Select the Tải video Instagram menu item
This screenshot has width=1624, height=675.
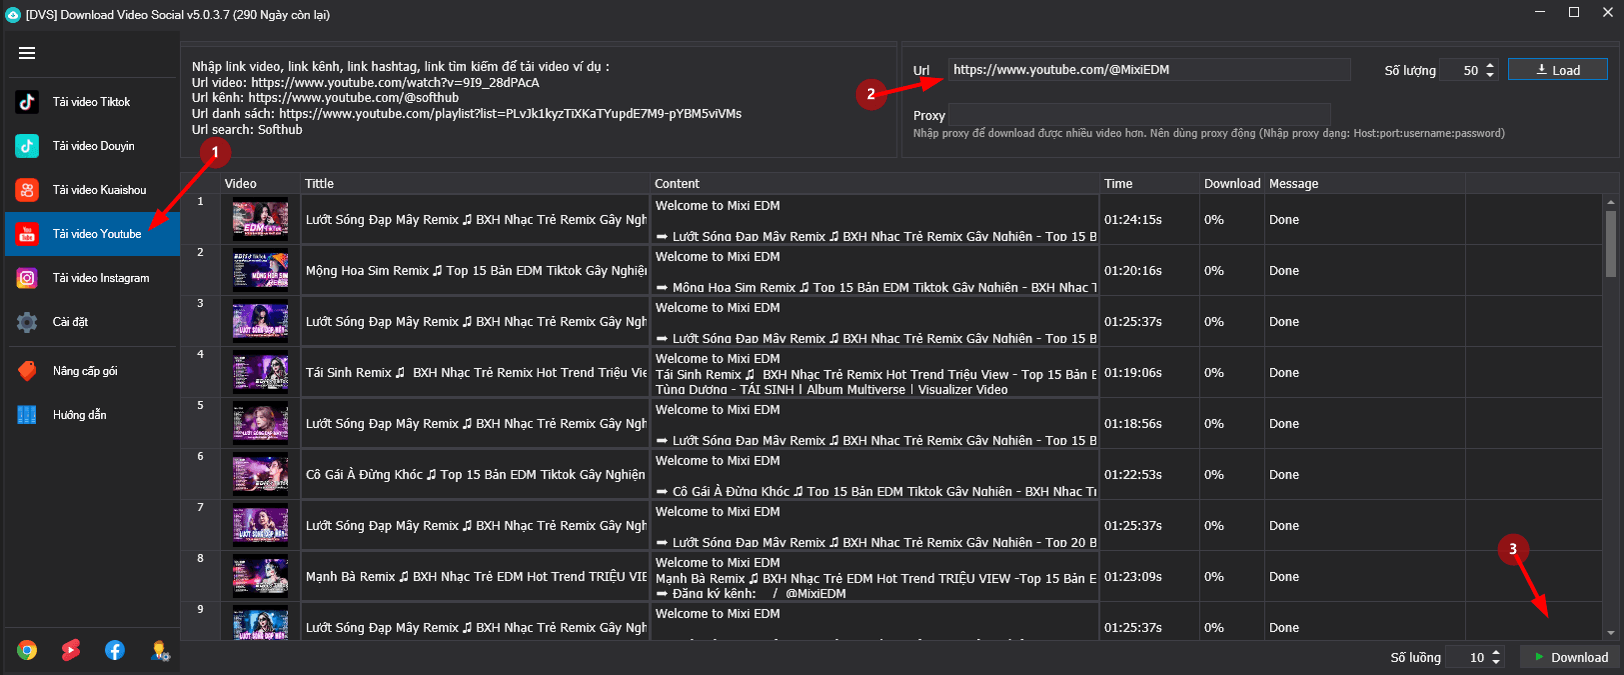pos(100,278)
